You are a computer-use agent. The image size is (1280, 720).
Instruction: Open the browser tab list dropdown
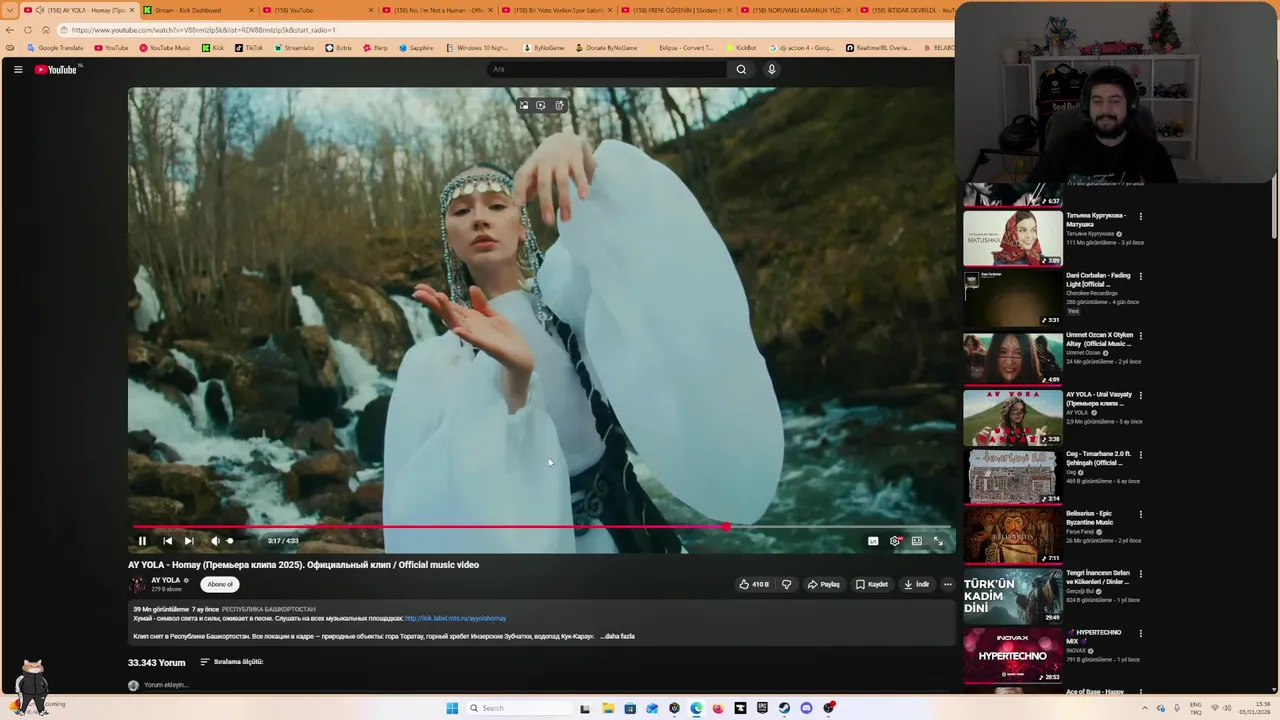pos(11,10)
